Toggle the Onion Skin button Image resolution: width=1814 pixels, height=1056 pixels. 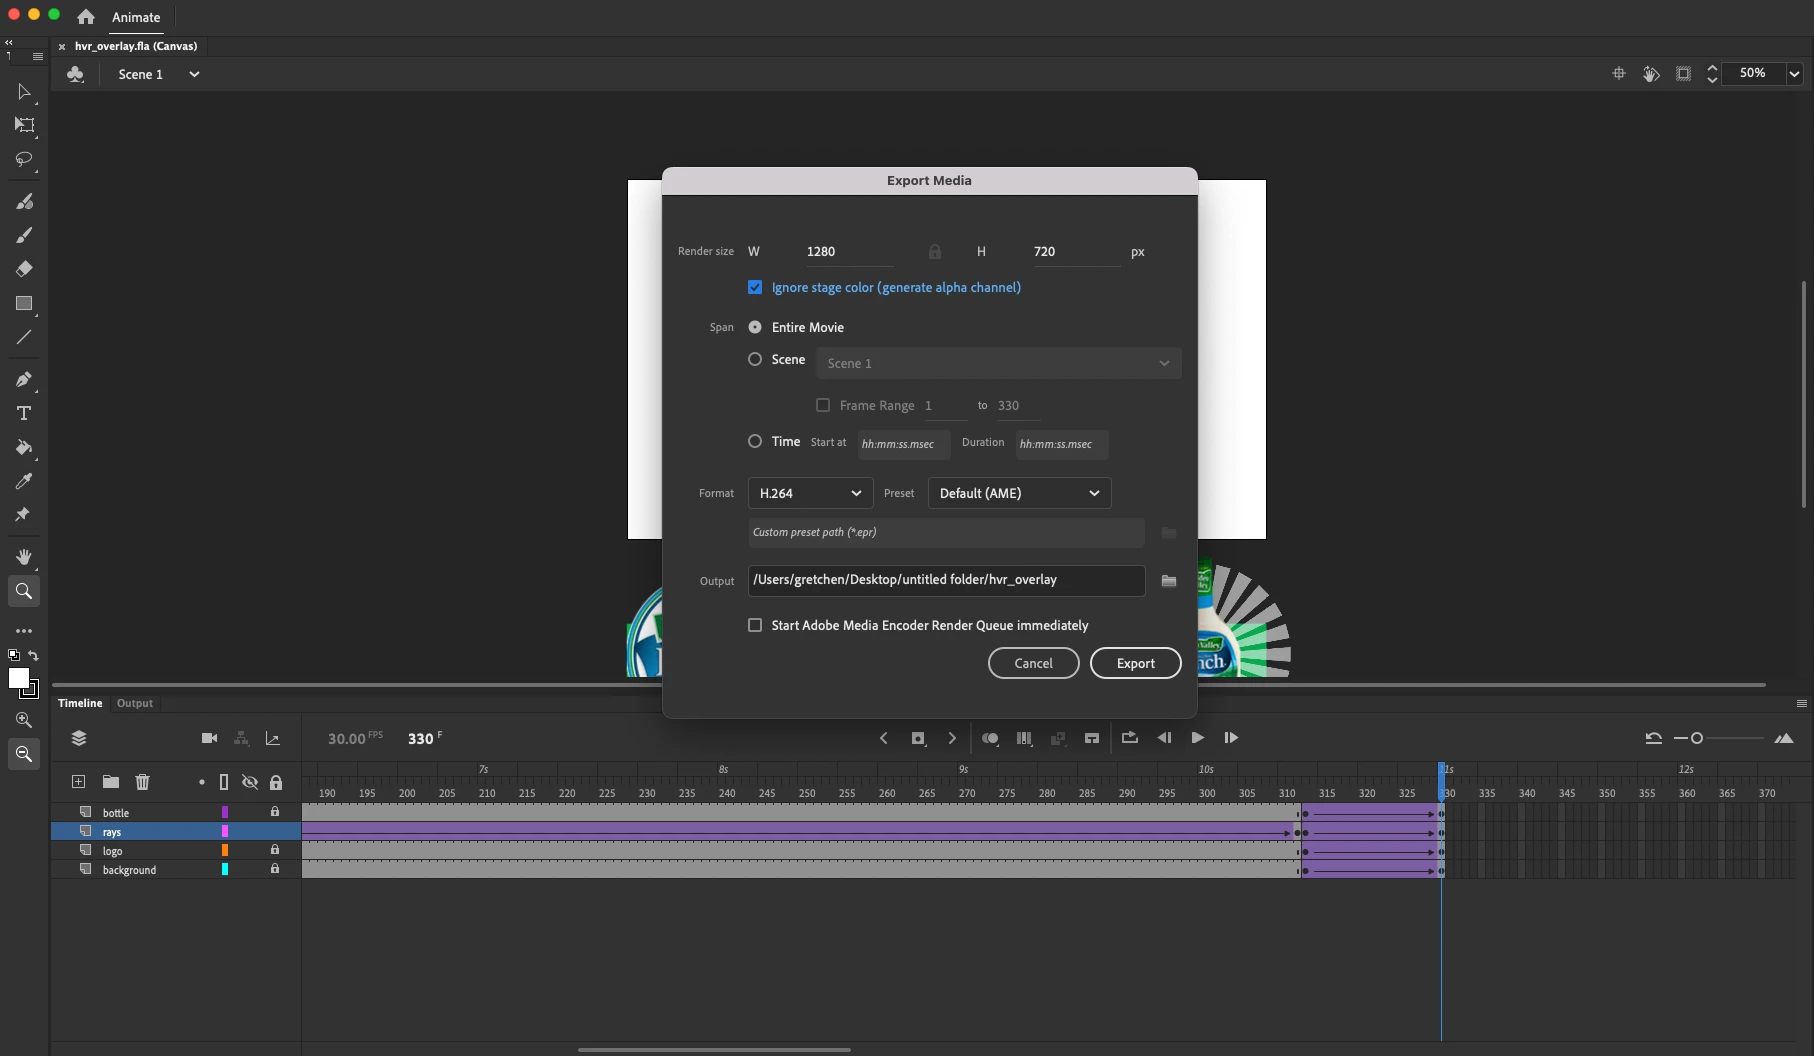point(990,738)
